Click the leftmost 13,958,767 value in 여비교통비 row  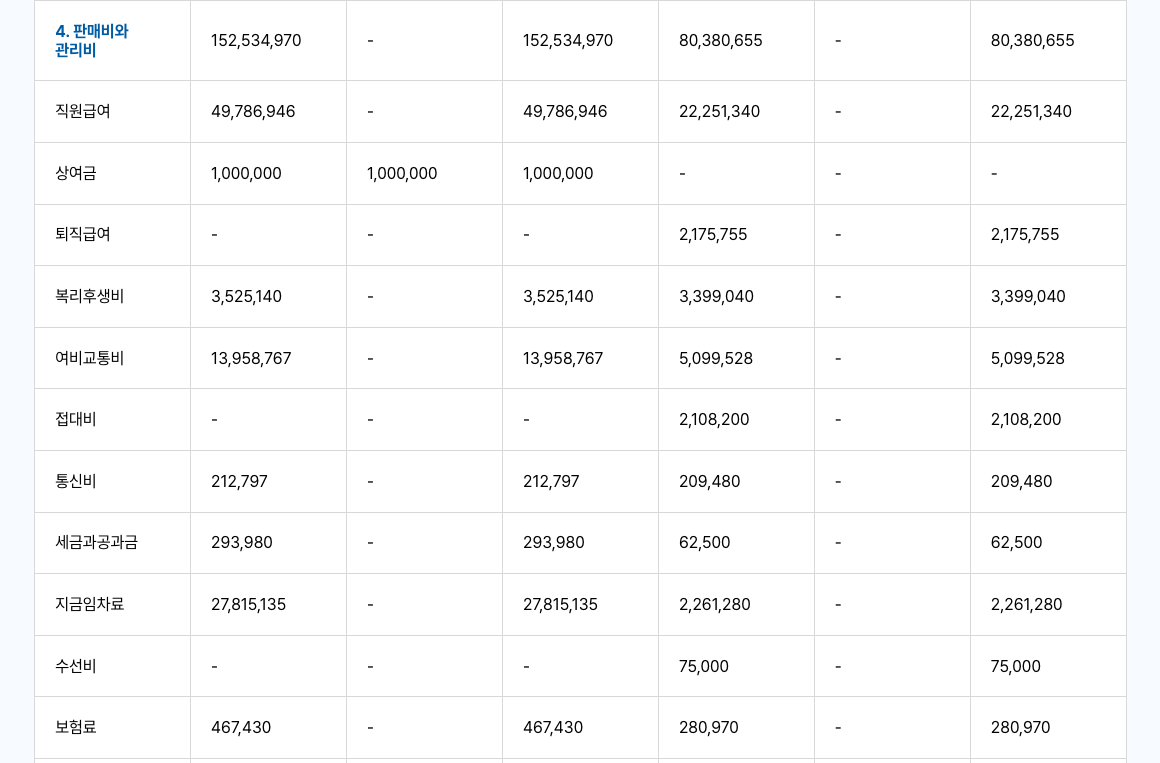tap(251, 358)
